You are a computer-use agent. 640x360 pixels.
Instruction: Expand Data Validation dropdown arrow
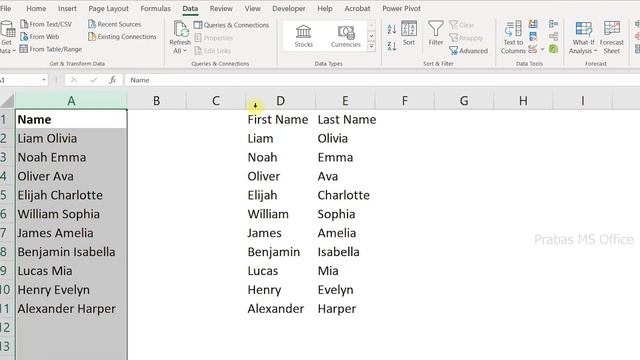coord(542,49)
